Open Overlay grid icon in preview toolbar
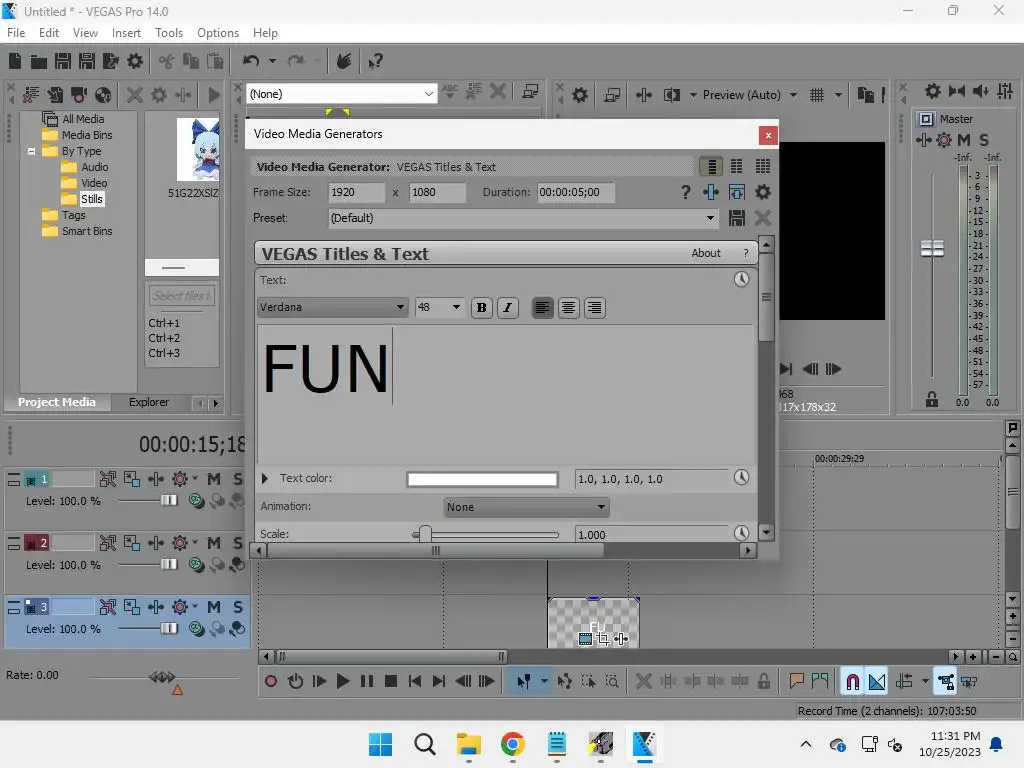This screenshot has width=1024, height=768. 817,95
